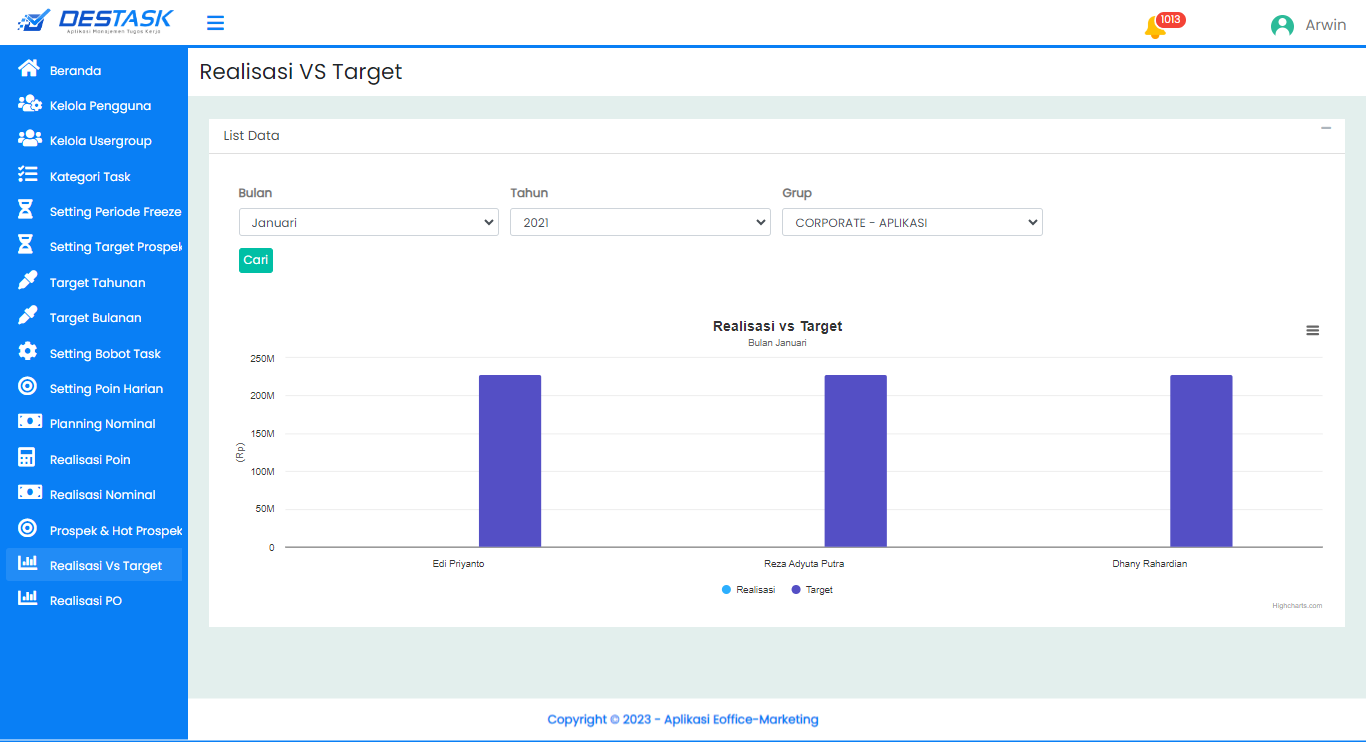Image resolution: width=1366 pixels, height=742 pixels.
Task: Click the Setting Bobot Task gear icon
Action: (x=29, y=352)
